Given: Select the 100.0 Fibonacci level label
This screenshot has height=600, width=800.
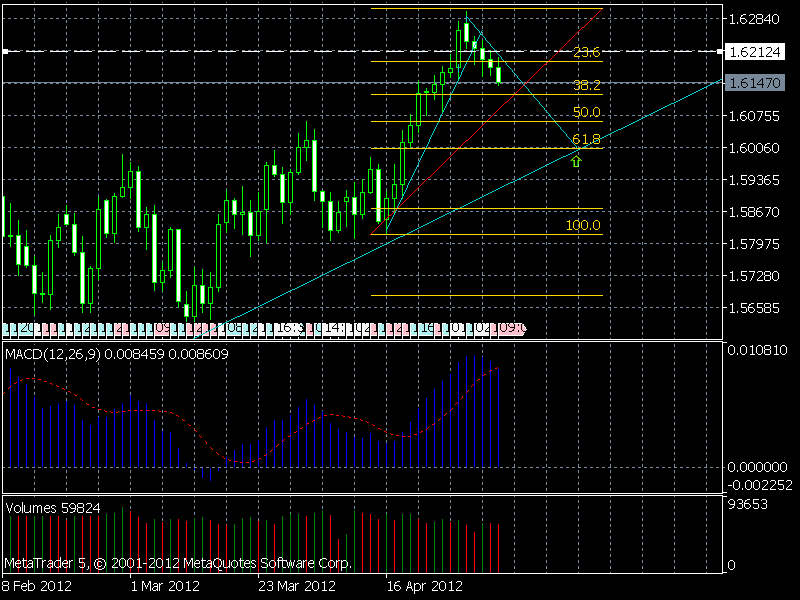Looking at the screenshot, I should 583,225.
